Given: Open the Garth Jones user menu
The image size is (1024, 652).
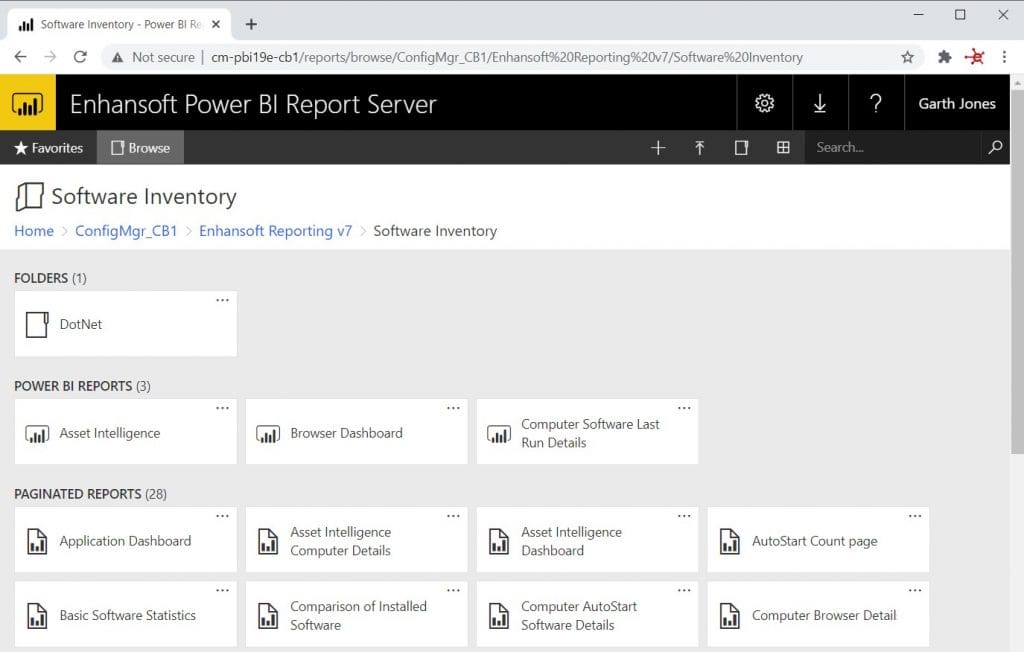Looking at the screenshot, I should pos(957,103).
